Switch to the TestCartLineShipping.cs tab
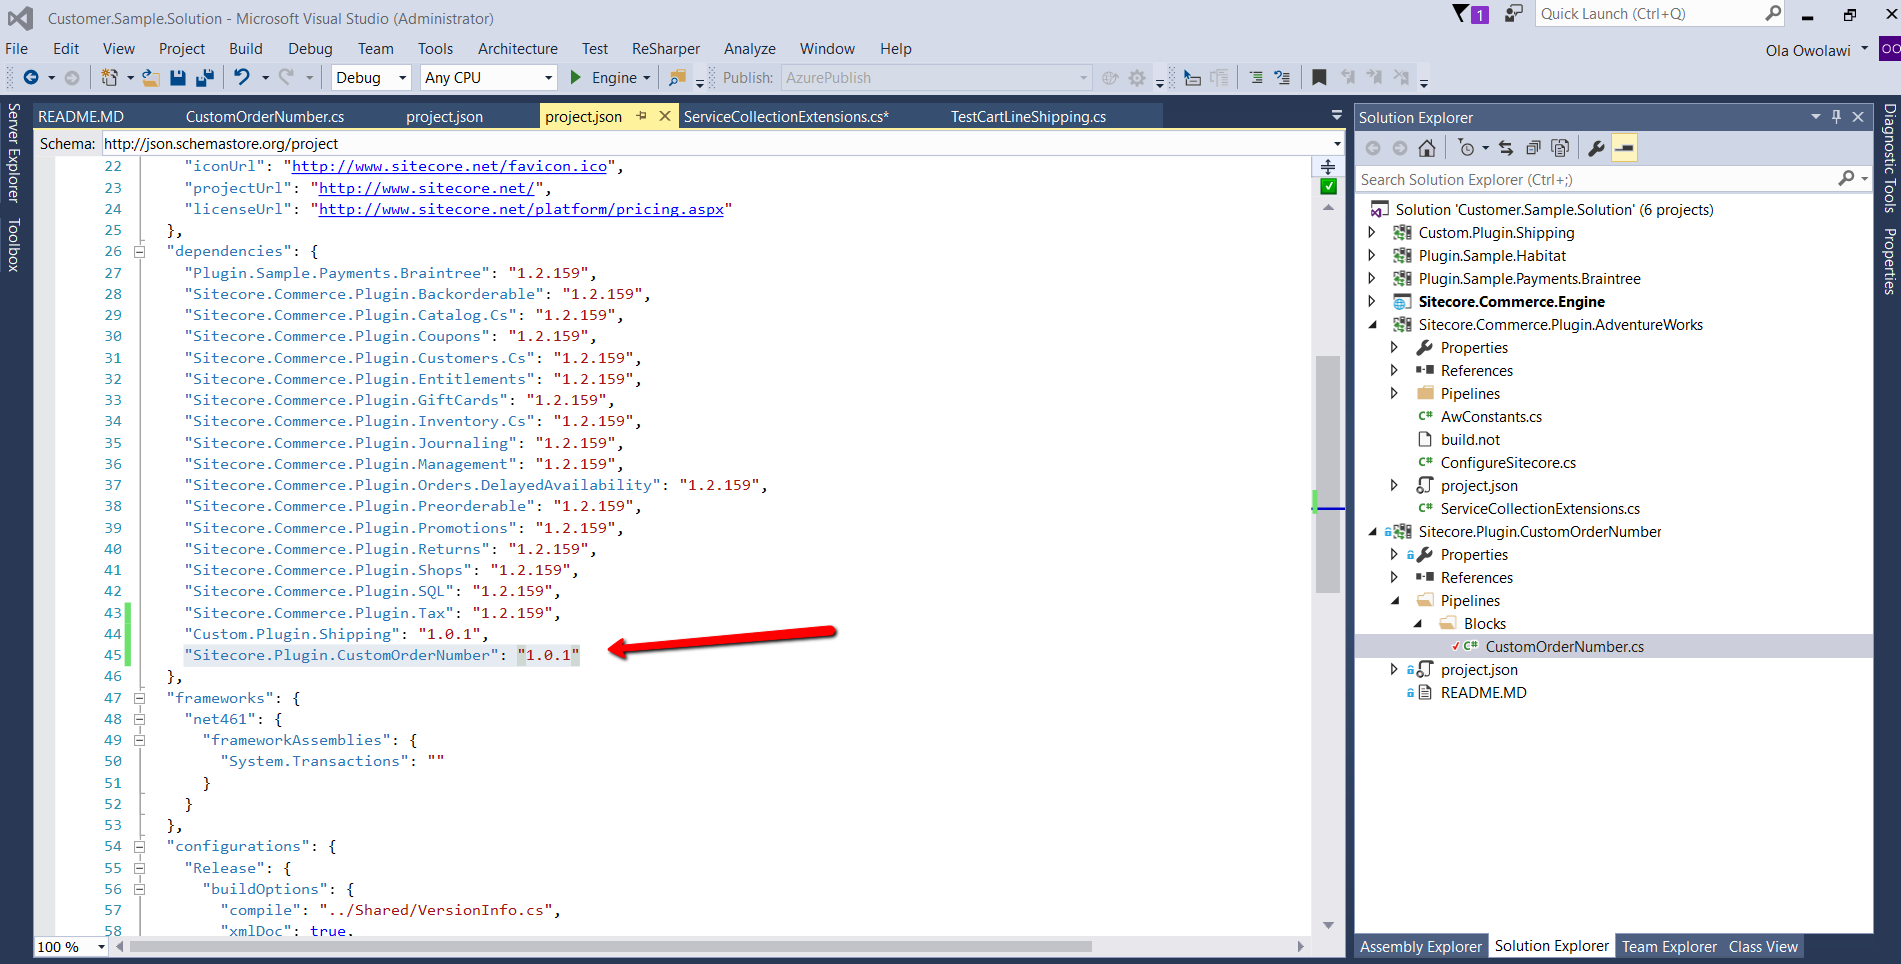Viewport: 1901px width, 964px height. pos(1028,116)
